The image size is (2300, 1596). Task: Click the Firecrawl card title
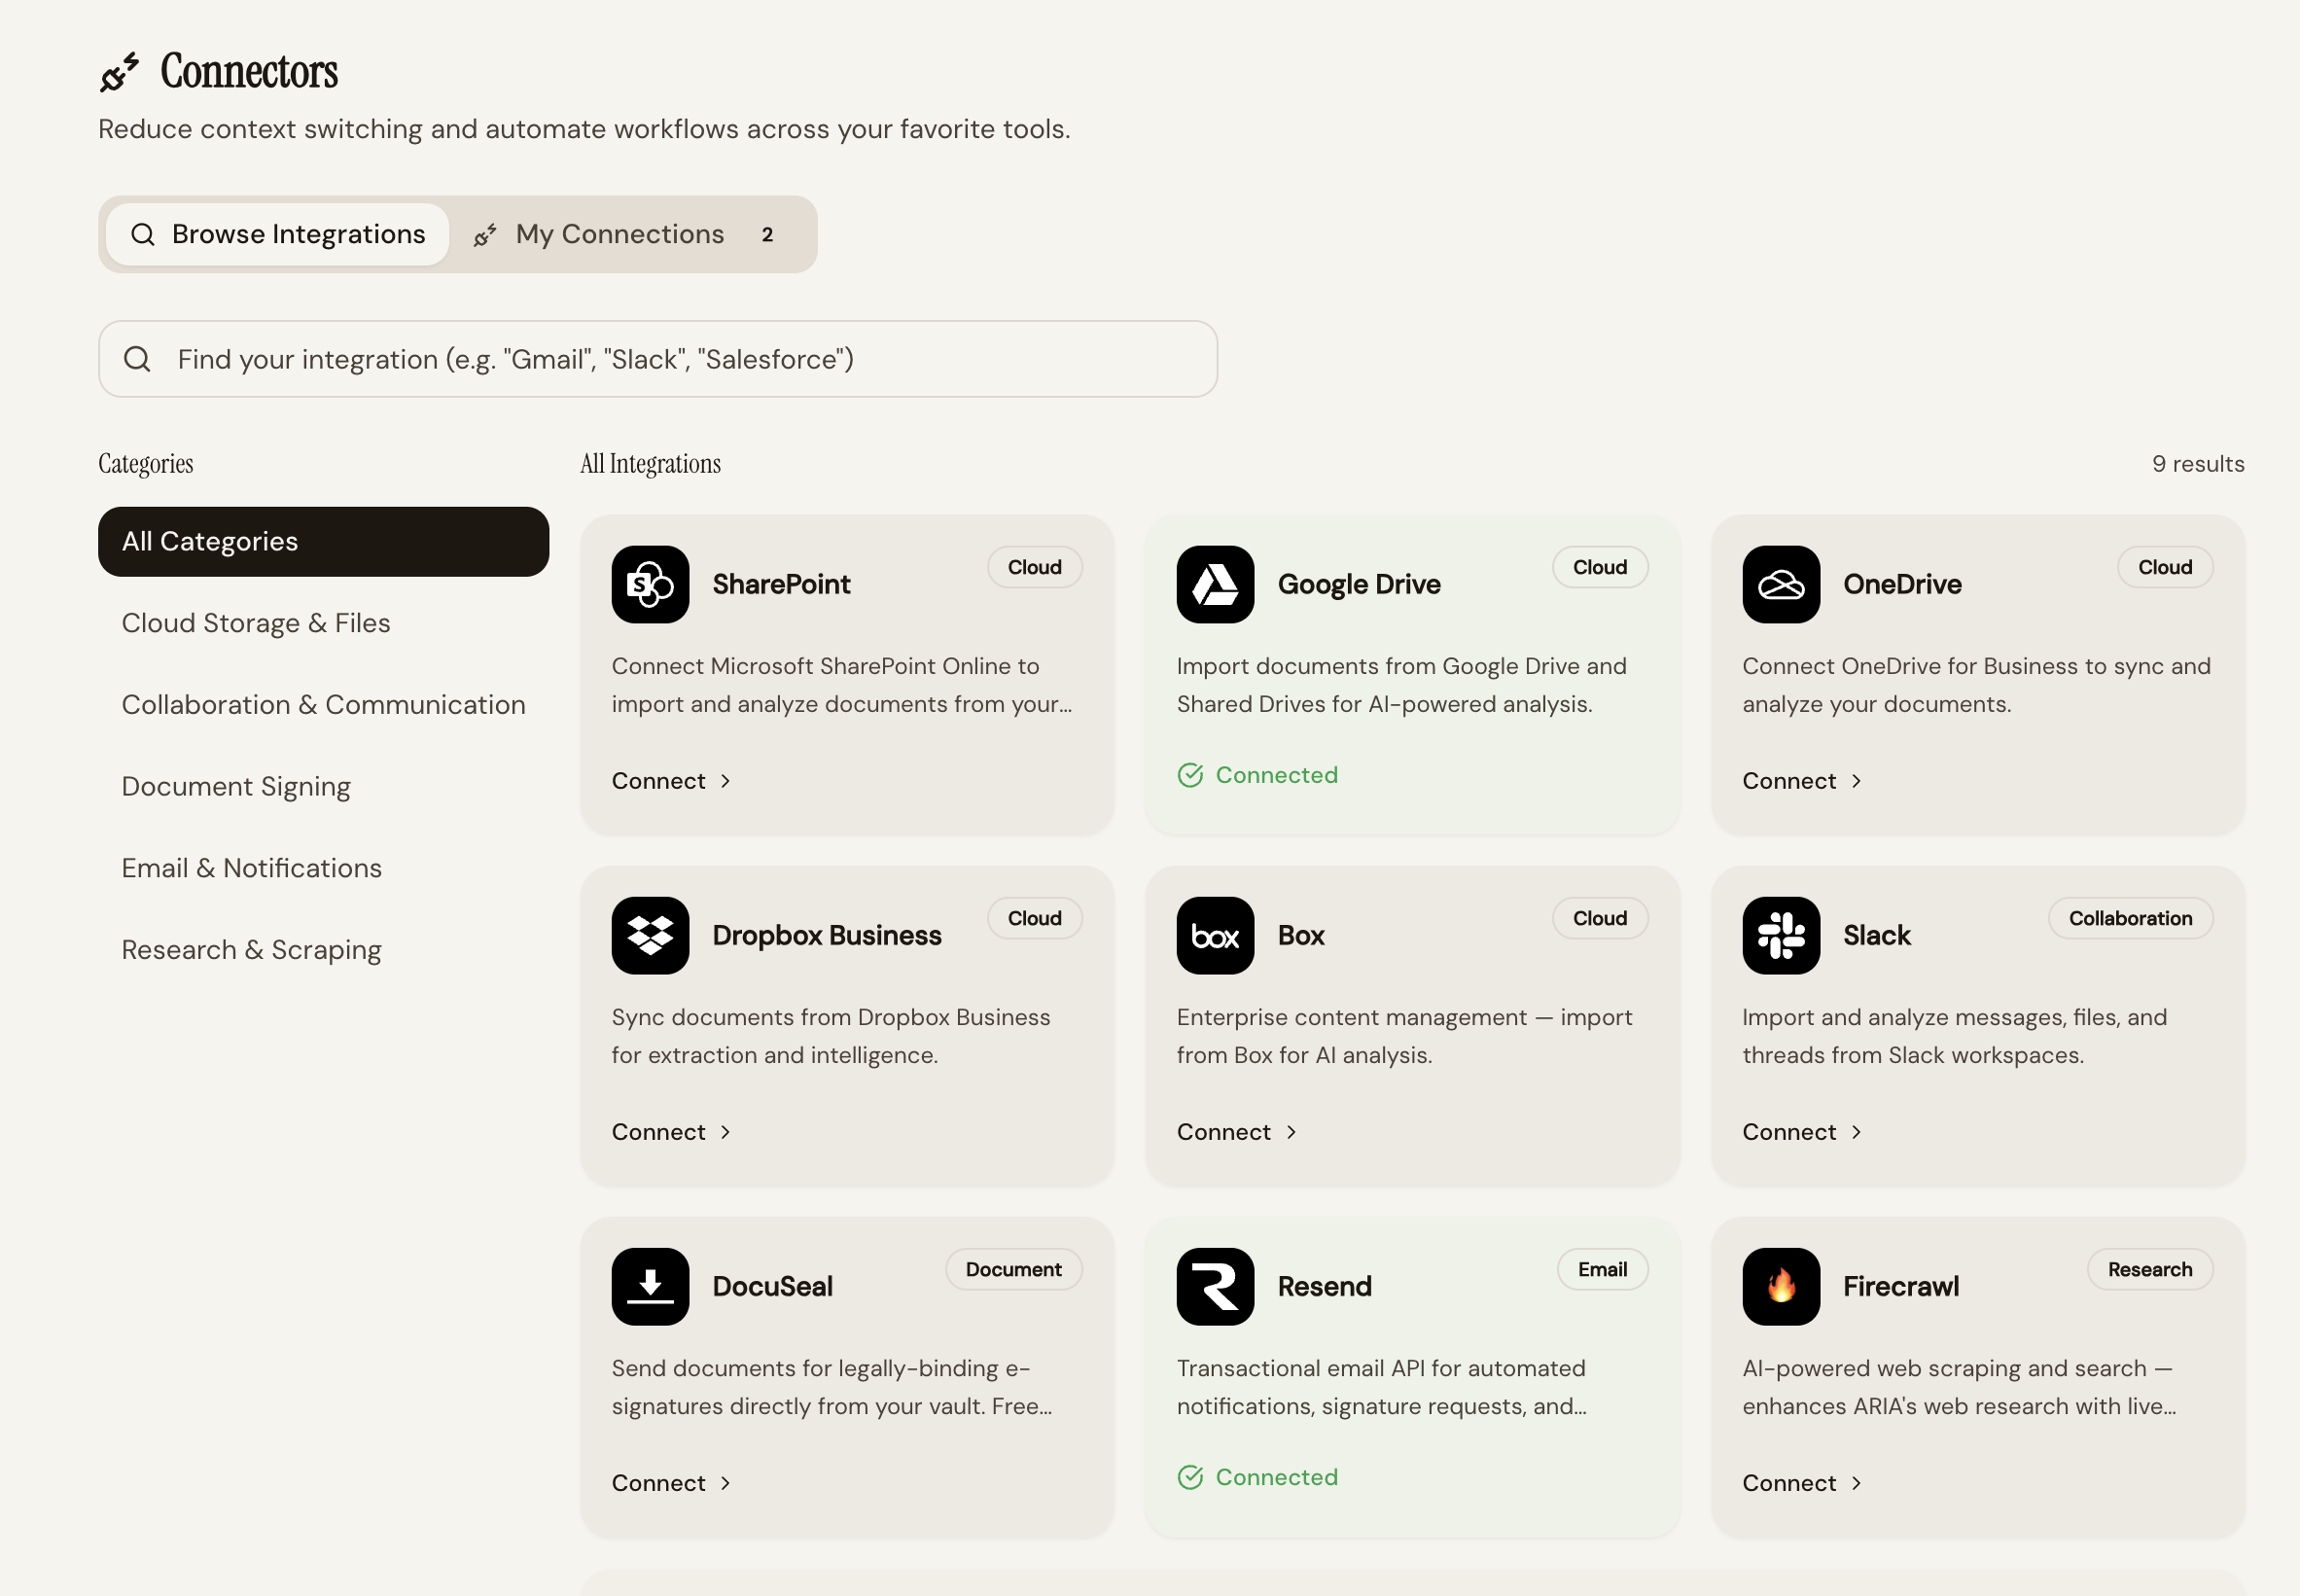[x=1901, y=1286]
